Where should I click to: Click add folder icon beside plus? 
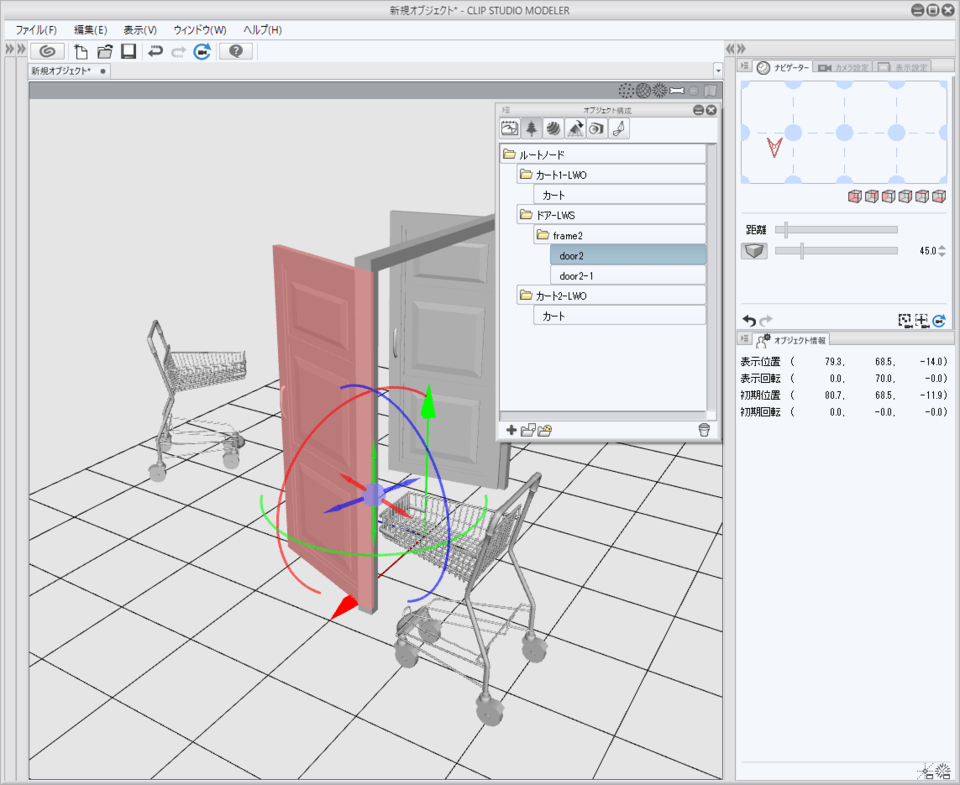tap(528, 430)
